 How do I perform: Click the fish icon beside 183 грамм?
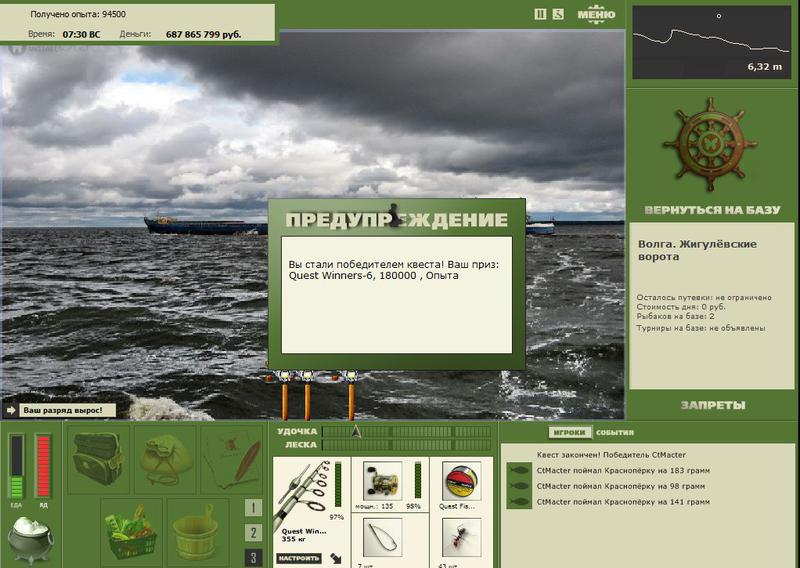(x=519, y=471)
